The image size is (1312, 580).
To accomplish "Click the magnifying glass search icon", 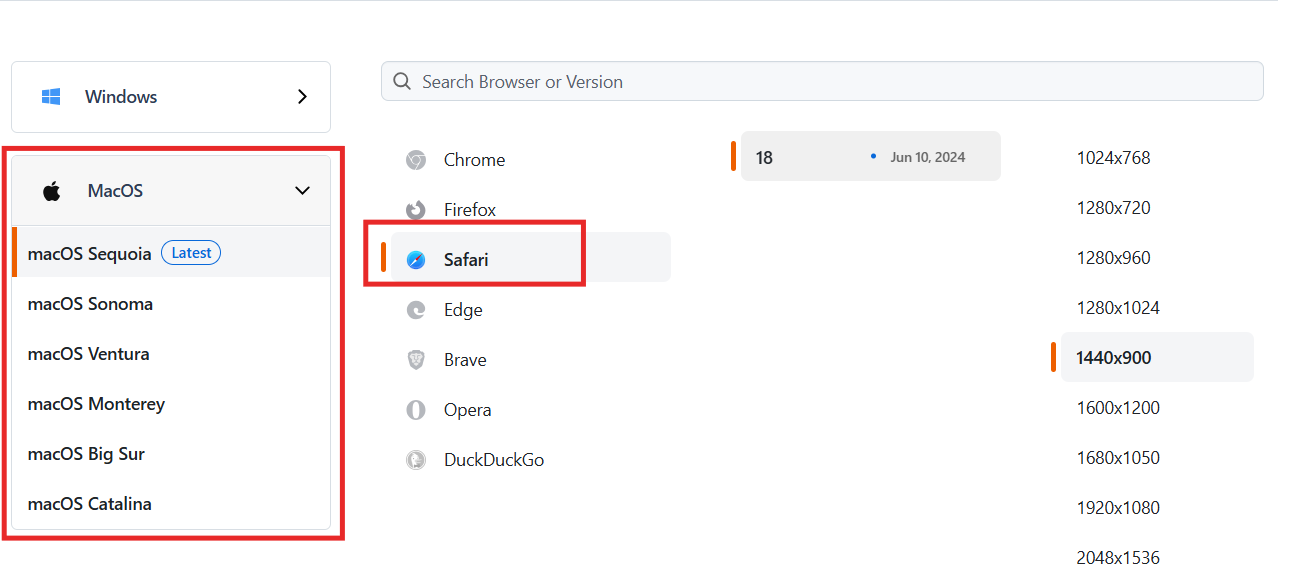I will 402,80.
